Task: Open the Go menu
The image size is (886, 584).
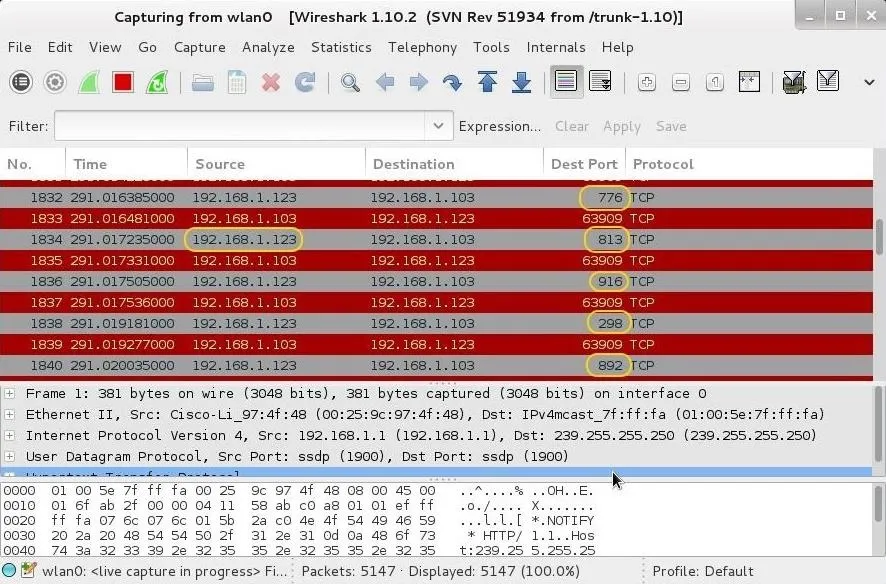Action: (x=147, y=47)
